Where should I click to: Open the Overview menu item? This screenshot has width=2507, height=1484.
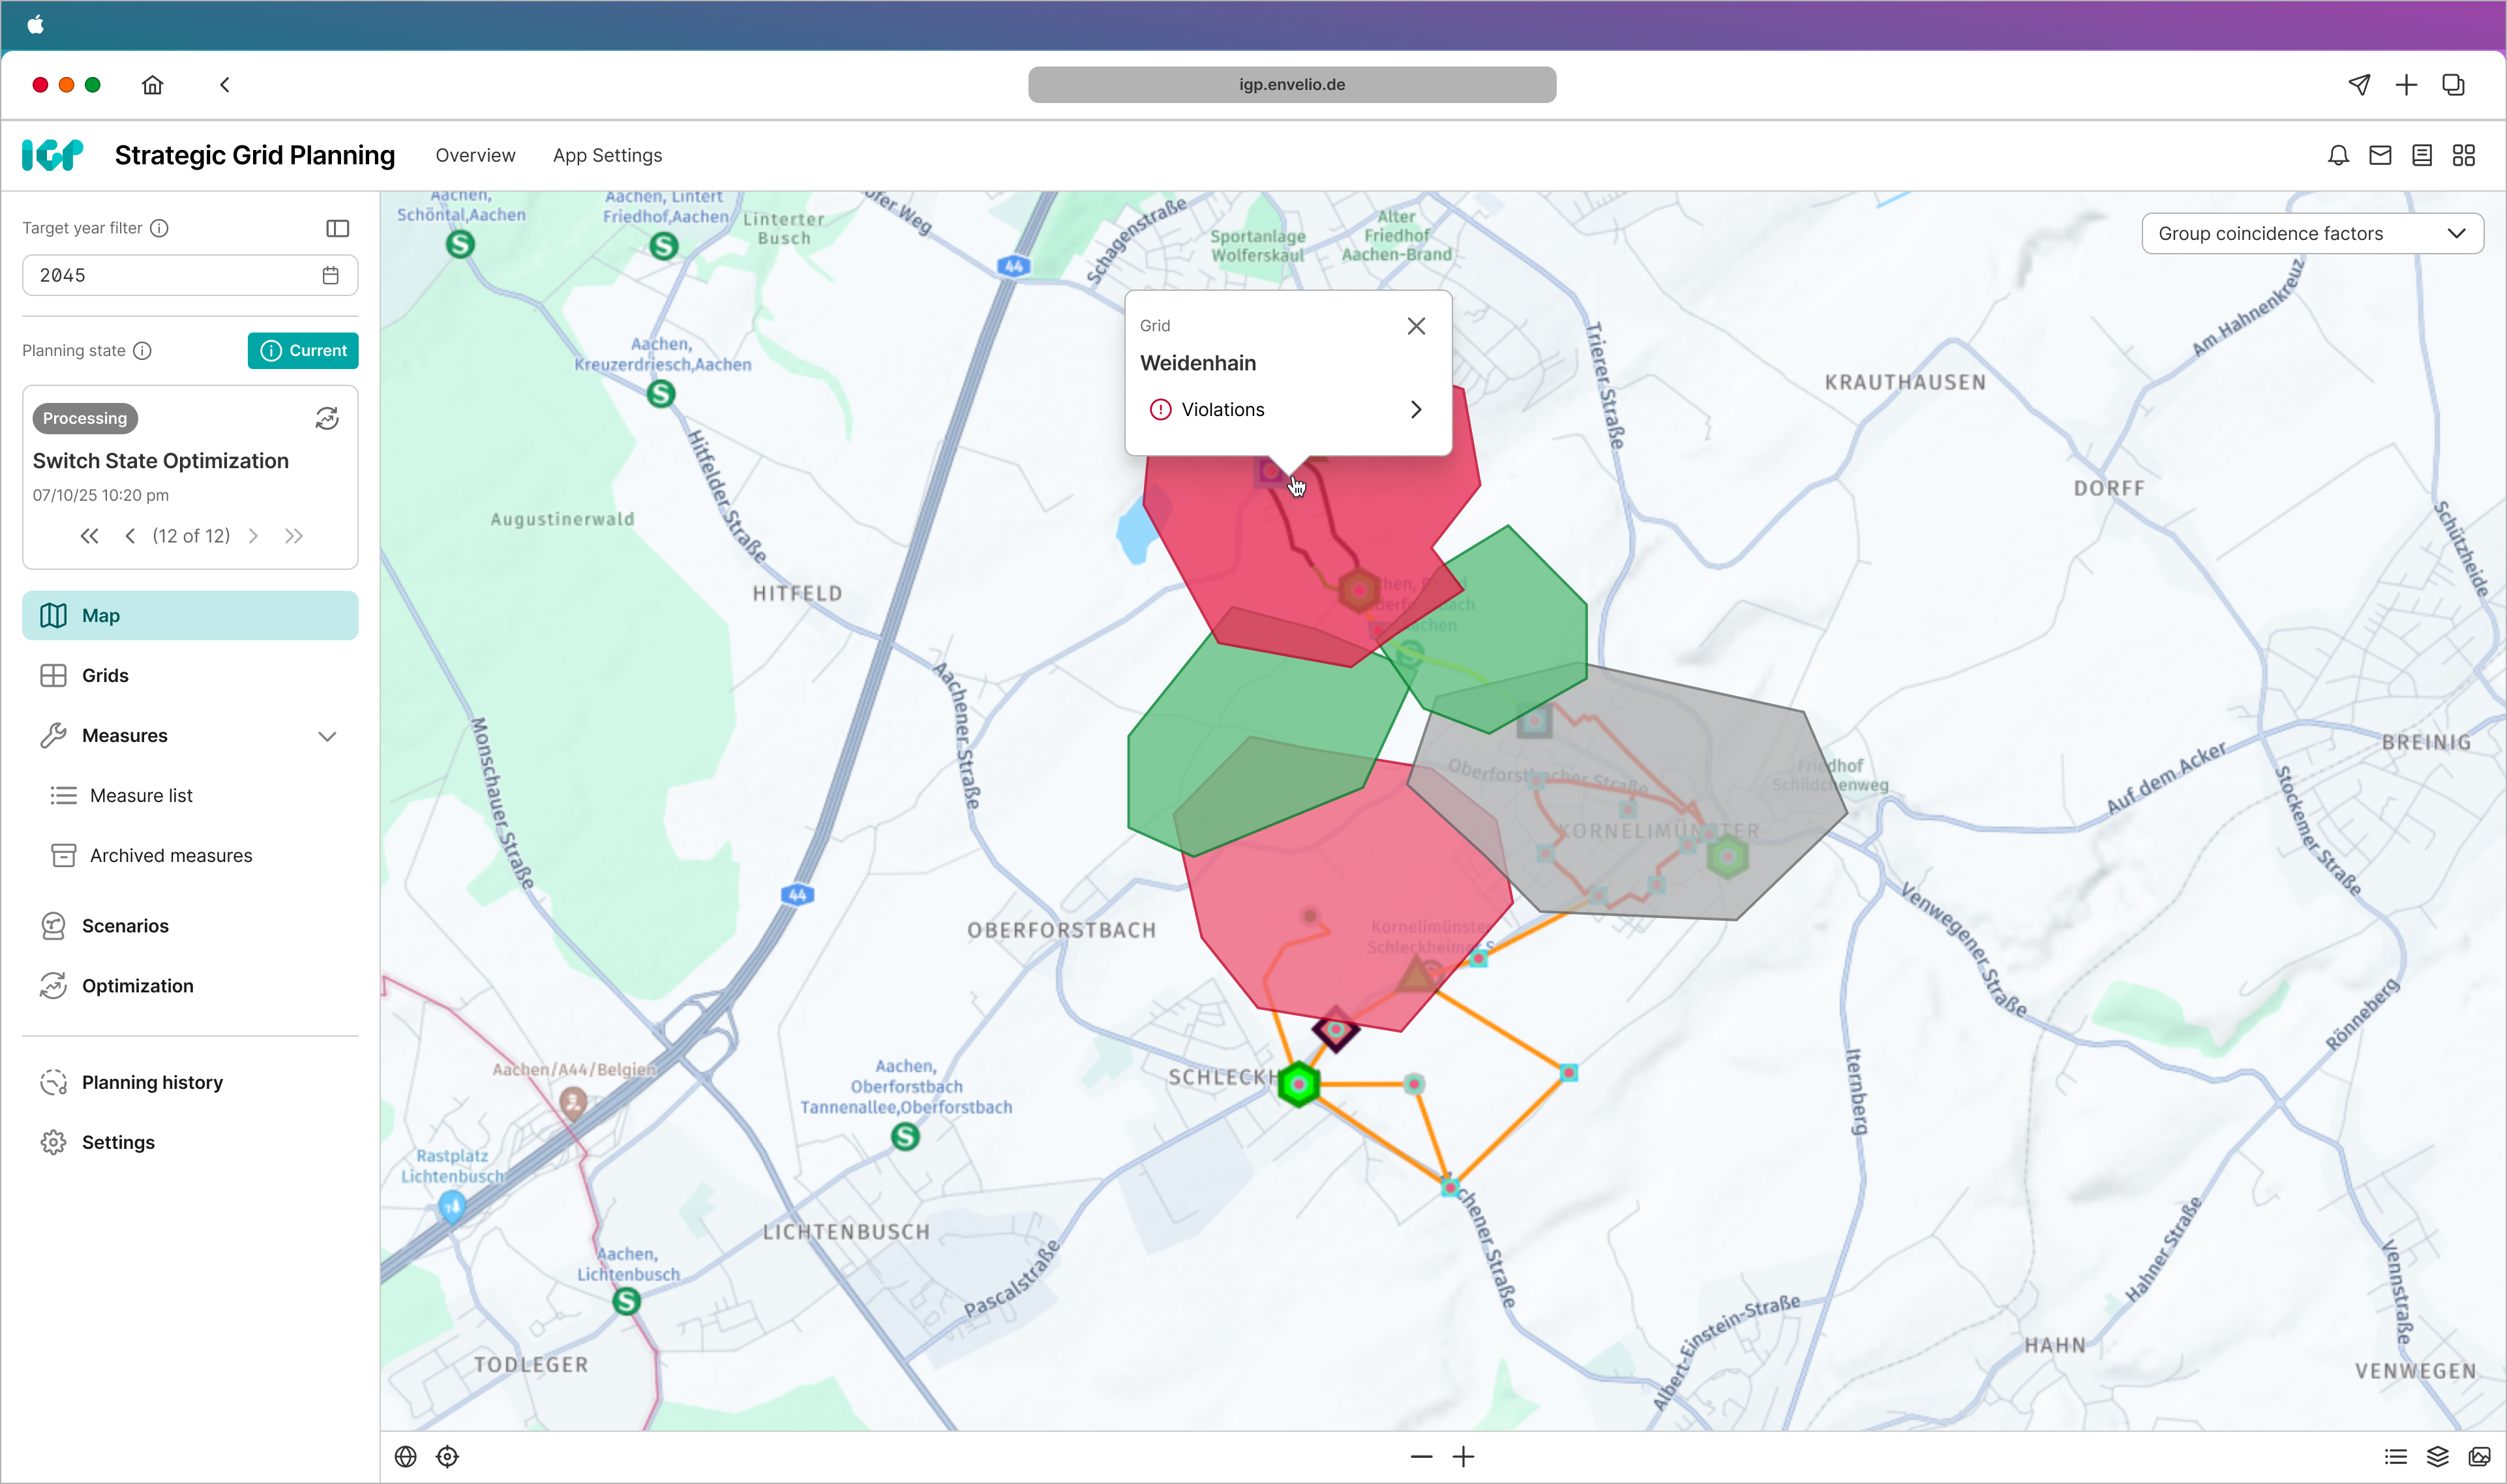[x=475, y=155]
